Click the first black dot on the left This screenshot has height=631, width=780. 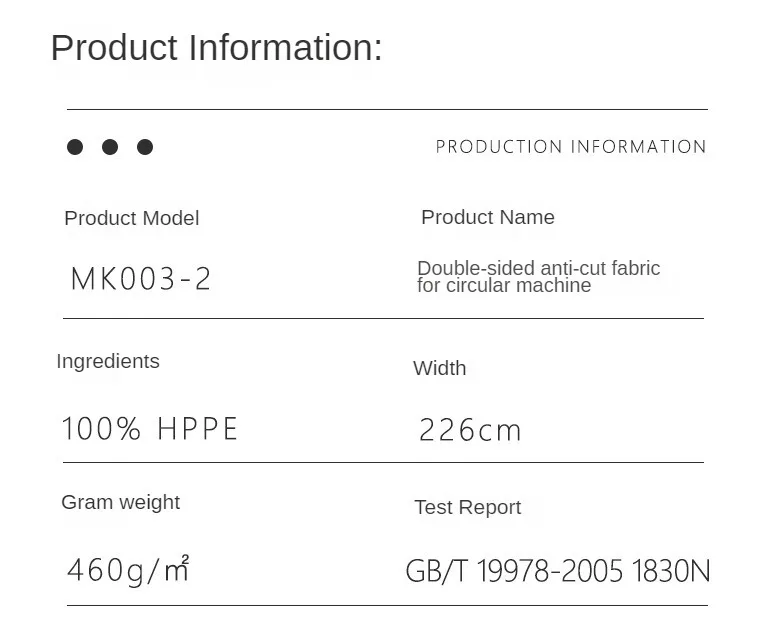(x=75, y=147)
